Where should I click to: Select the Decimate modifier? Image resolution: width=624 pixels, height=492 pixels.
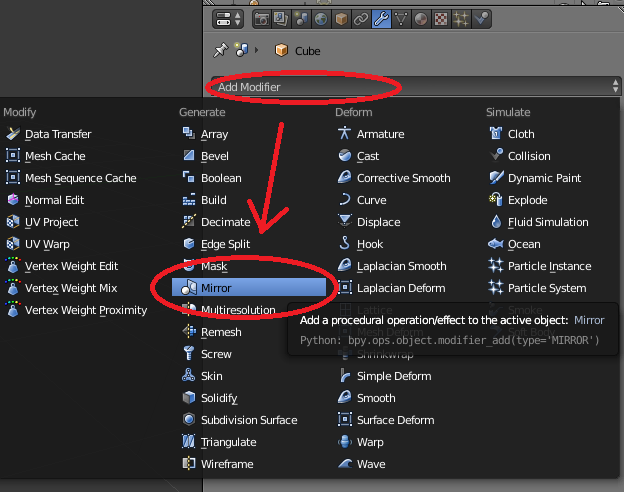(216, 222)
